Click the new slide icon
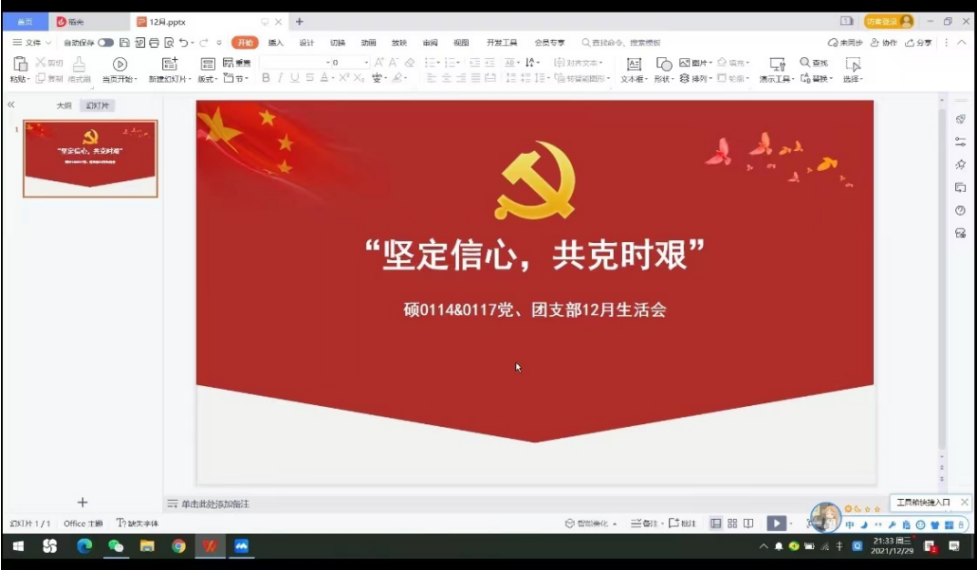Image resolution: width=978 pixels, height=571 pixels. point(169,64)
